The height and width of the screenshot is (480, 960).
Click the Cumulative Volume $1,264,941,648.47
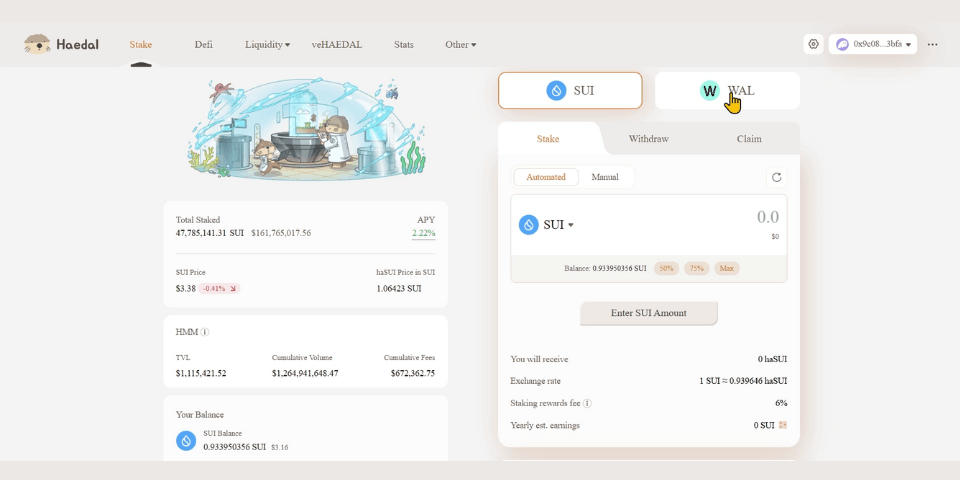305,373
